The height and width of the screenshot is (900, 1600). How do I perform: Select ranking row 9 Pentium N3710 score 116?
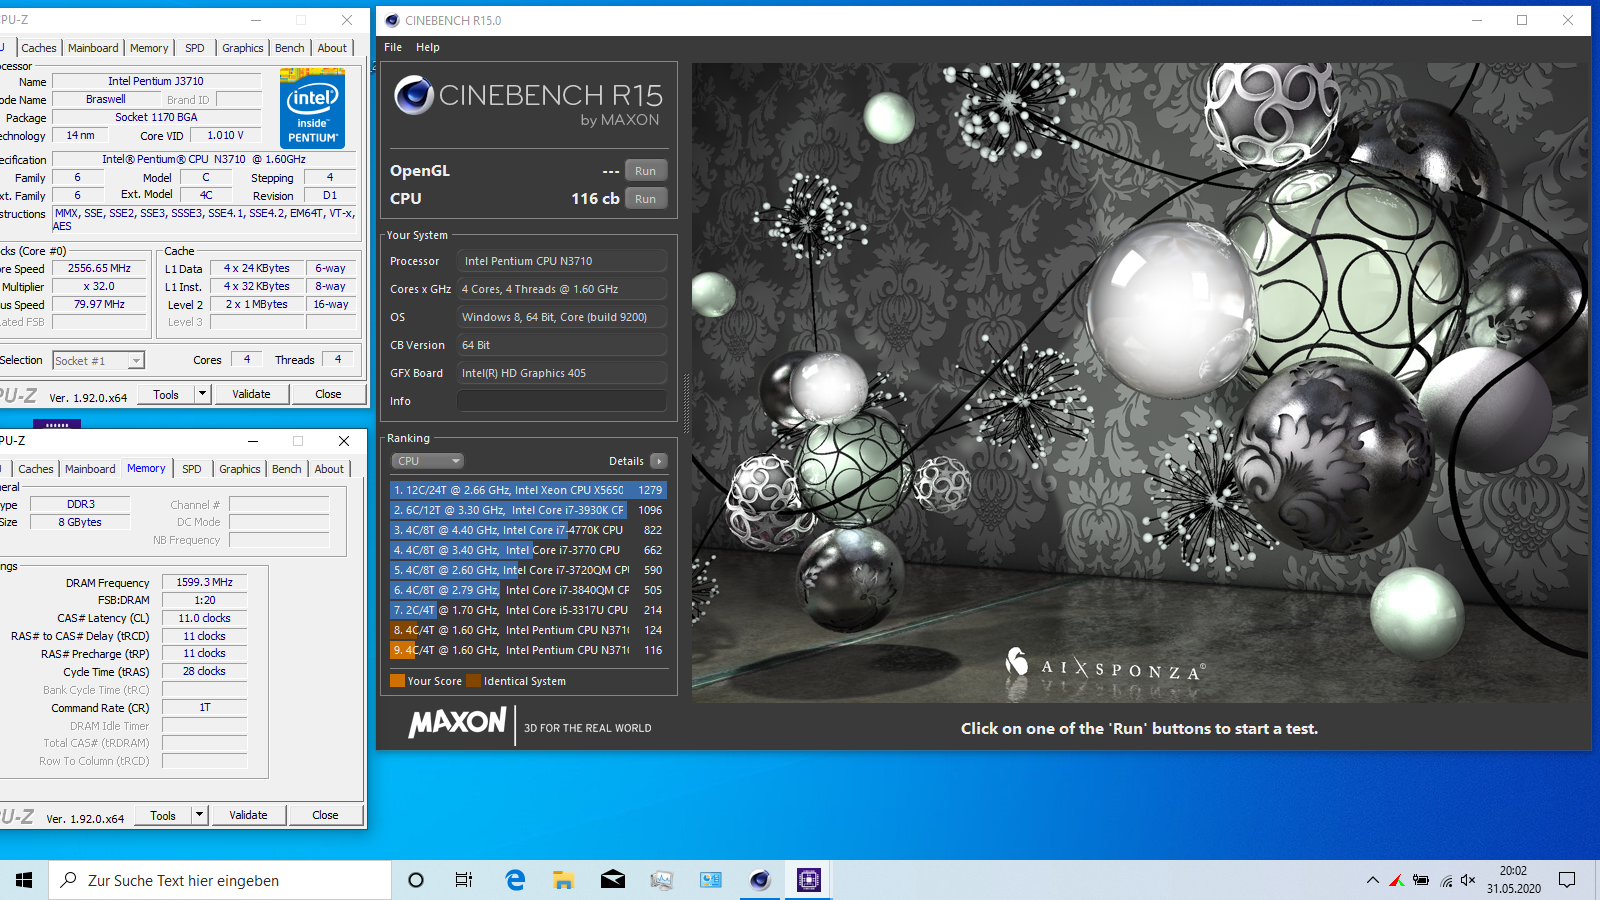pos(528,650)
